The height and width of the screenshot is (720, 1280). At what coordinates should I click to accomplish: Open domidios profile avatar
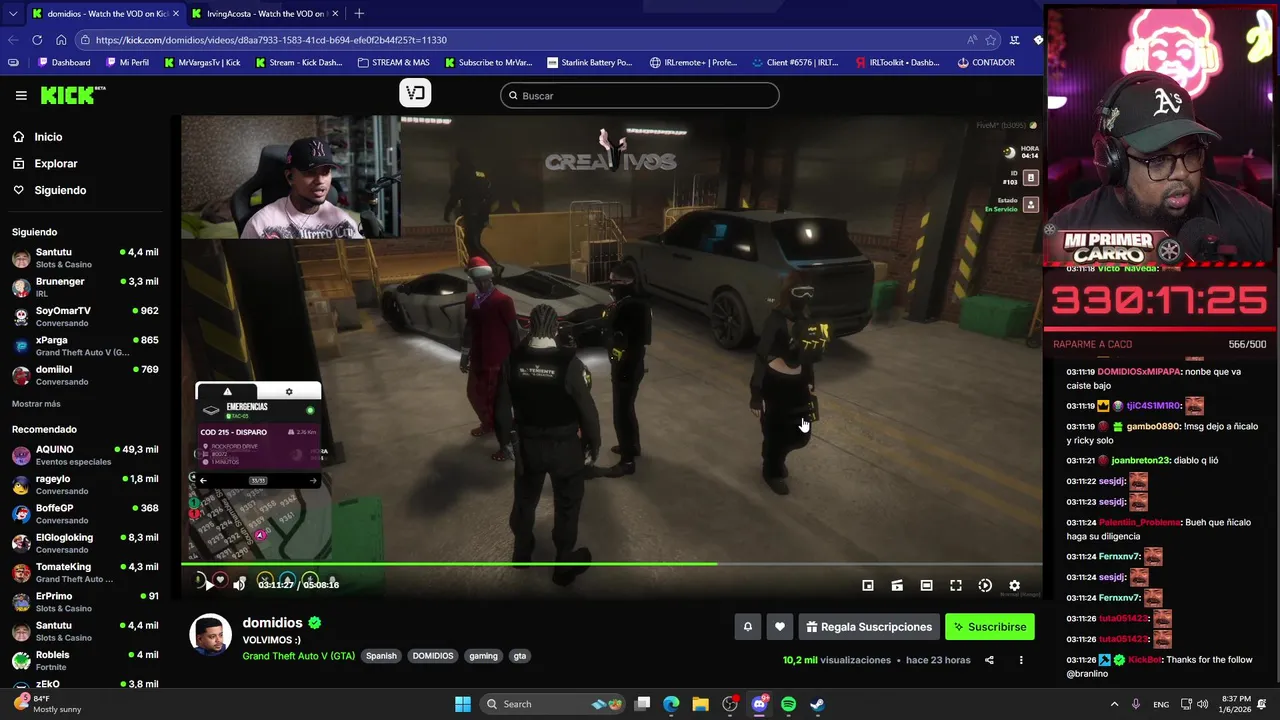click(210, 634)
